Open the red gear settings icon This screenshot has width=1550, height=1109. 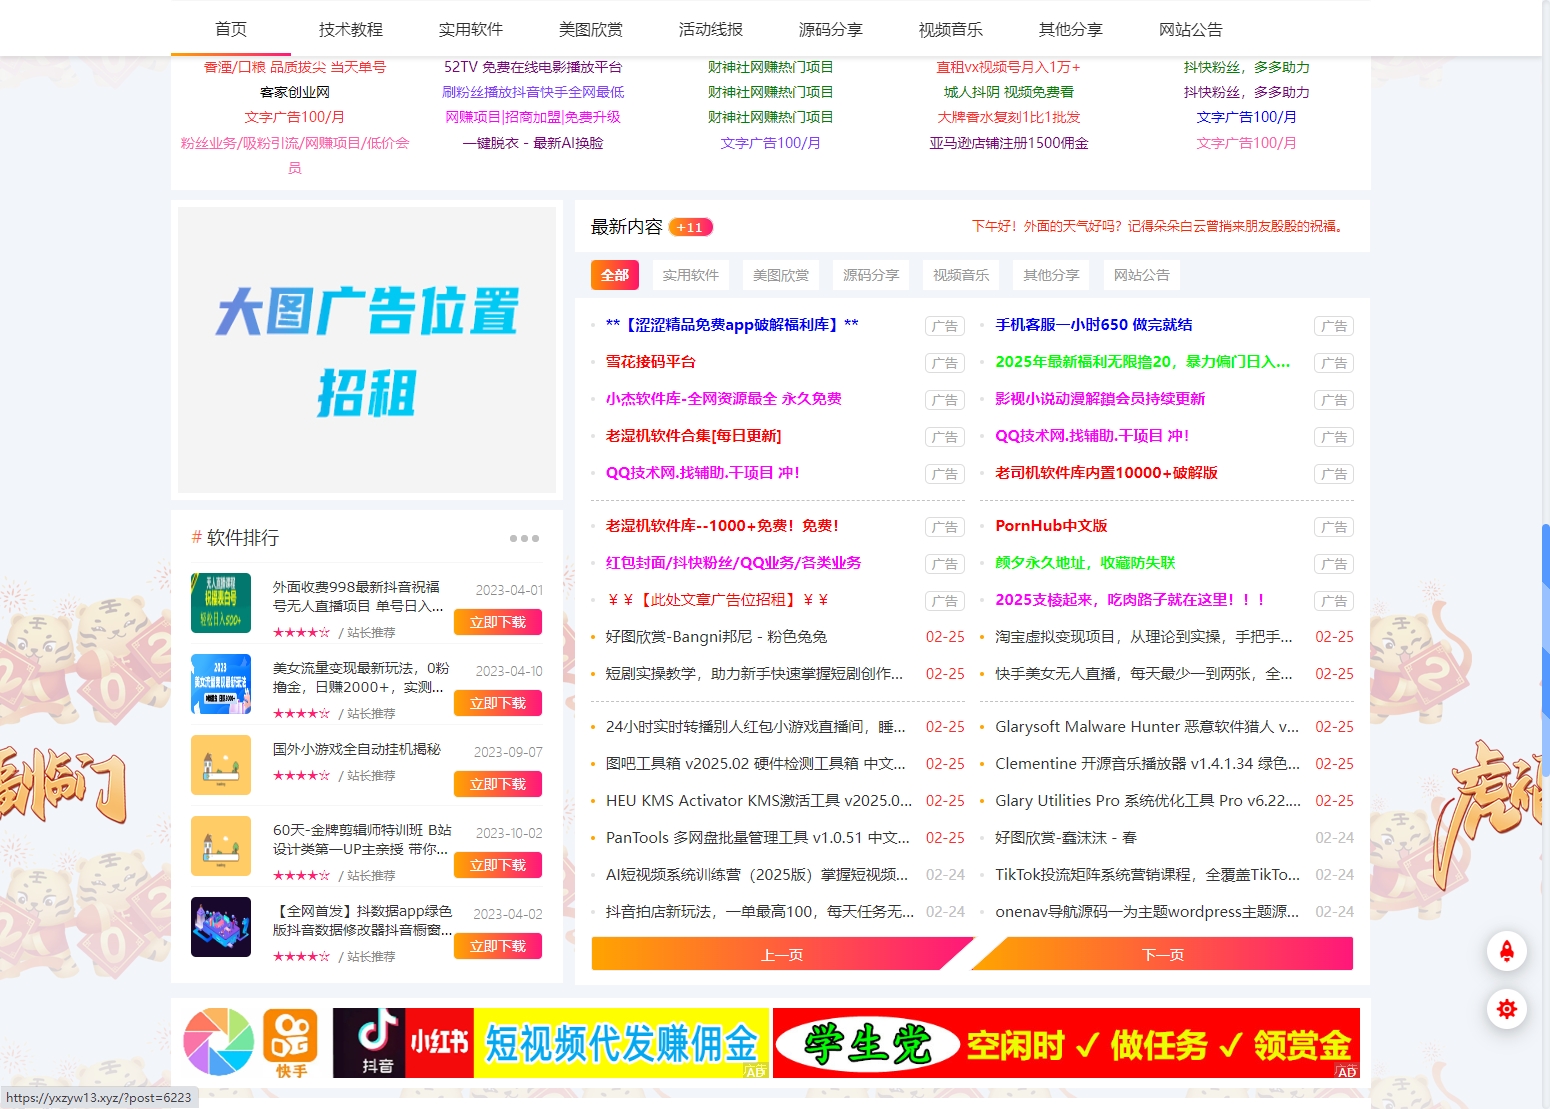pyautogui.click(x=1506, y=1009)
